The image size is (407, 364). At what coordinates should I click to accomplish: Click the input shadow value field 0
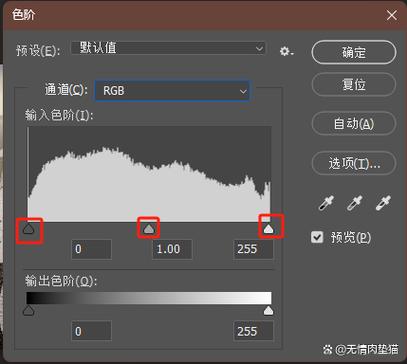click(x=91, y=249)
